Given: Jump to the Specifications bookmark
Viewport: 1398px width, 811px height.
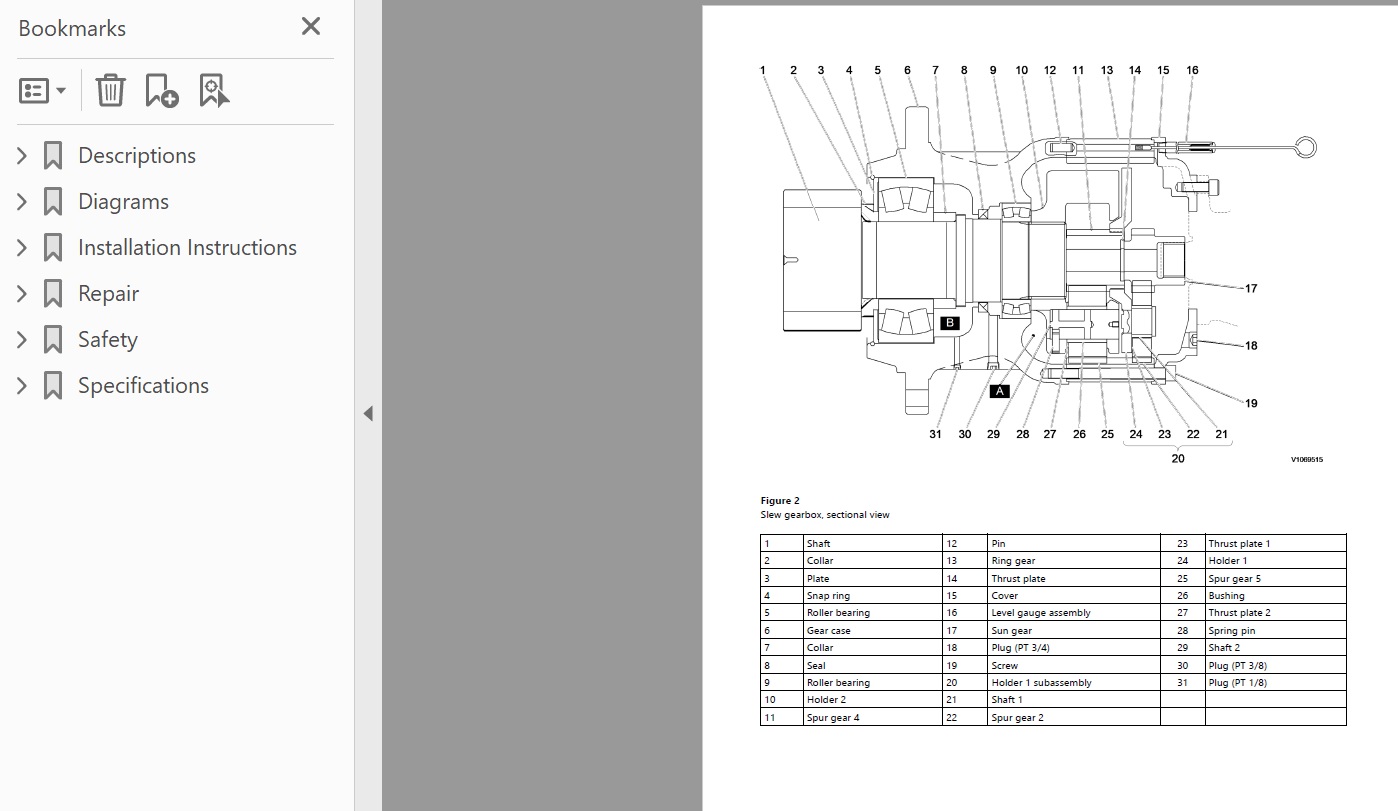Looking at the screenshot, I should (143, 386).
